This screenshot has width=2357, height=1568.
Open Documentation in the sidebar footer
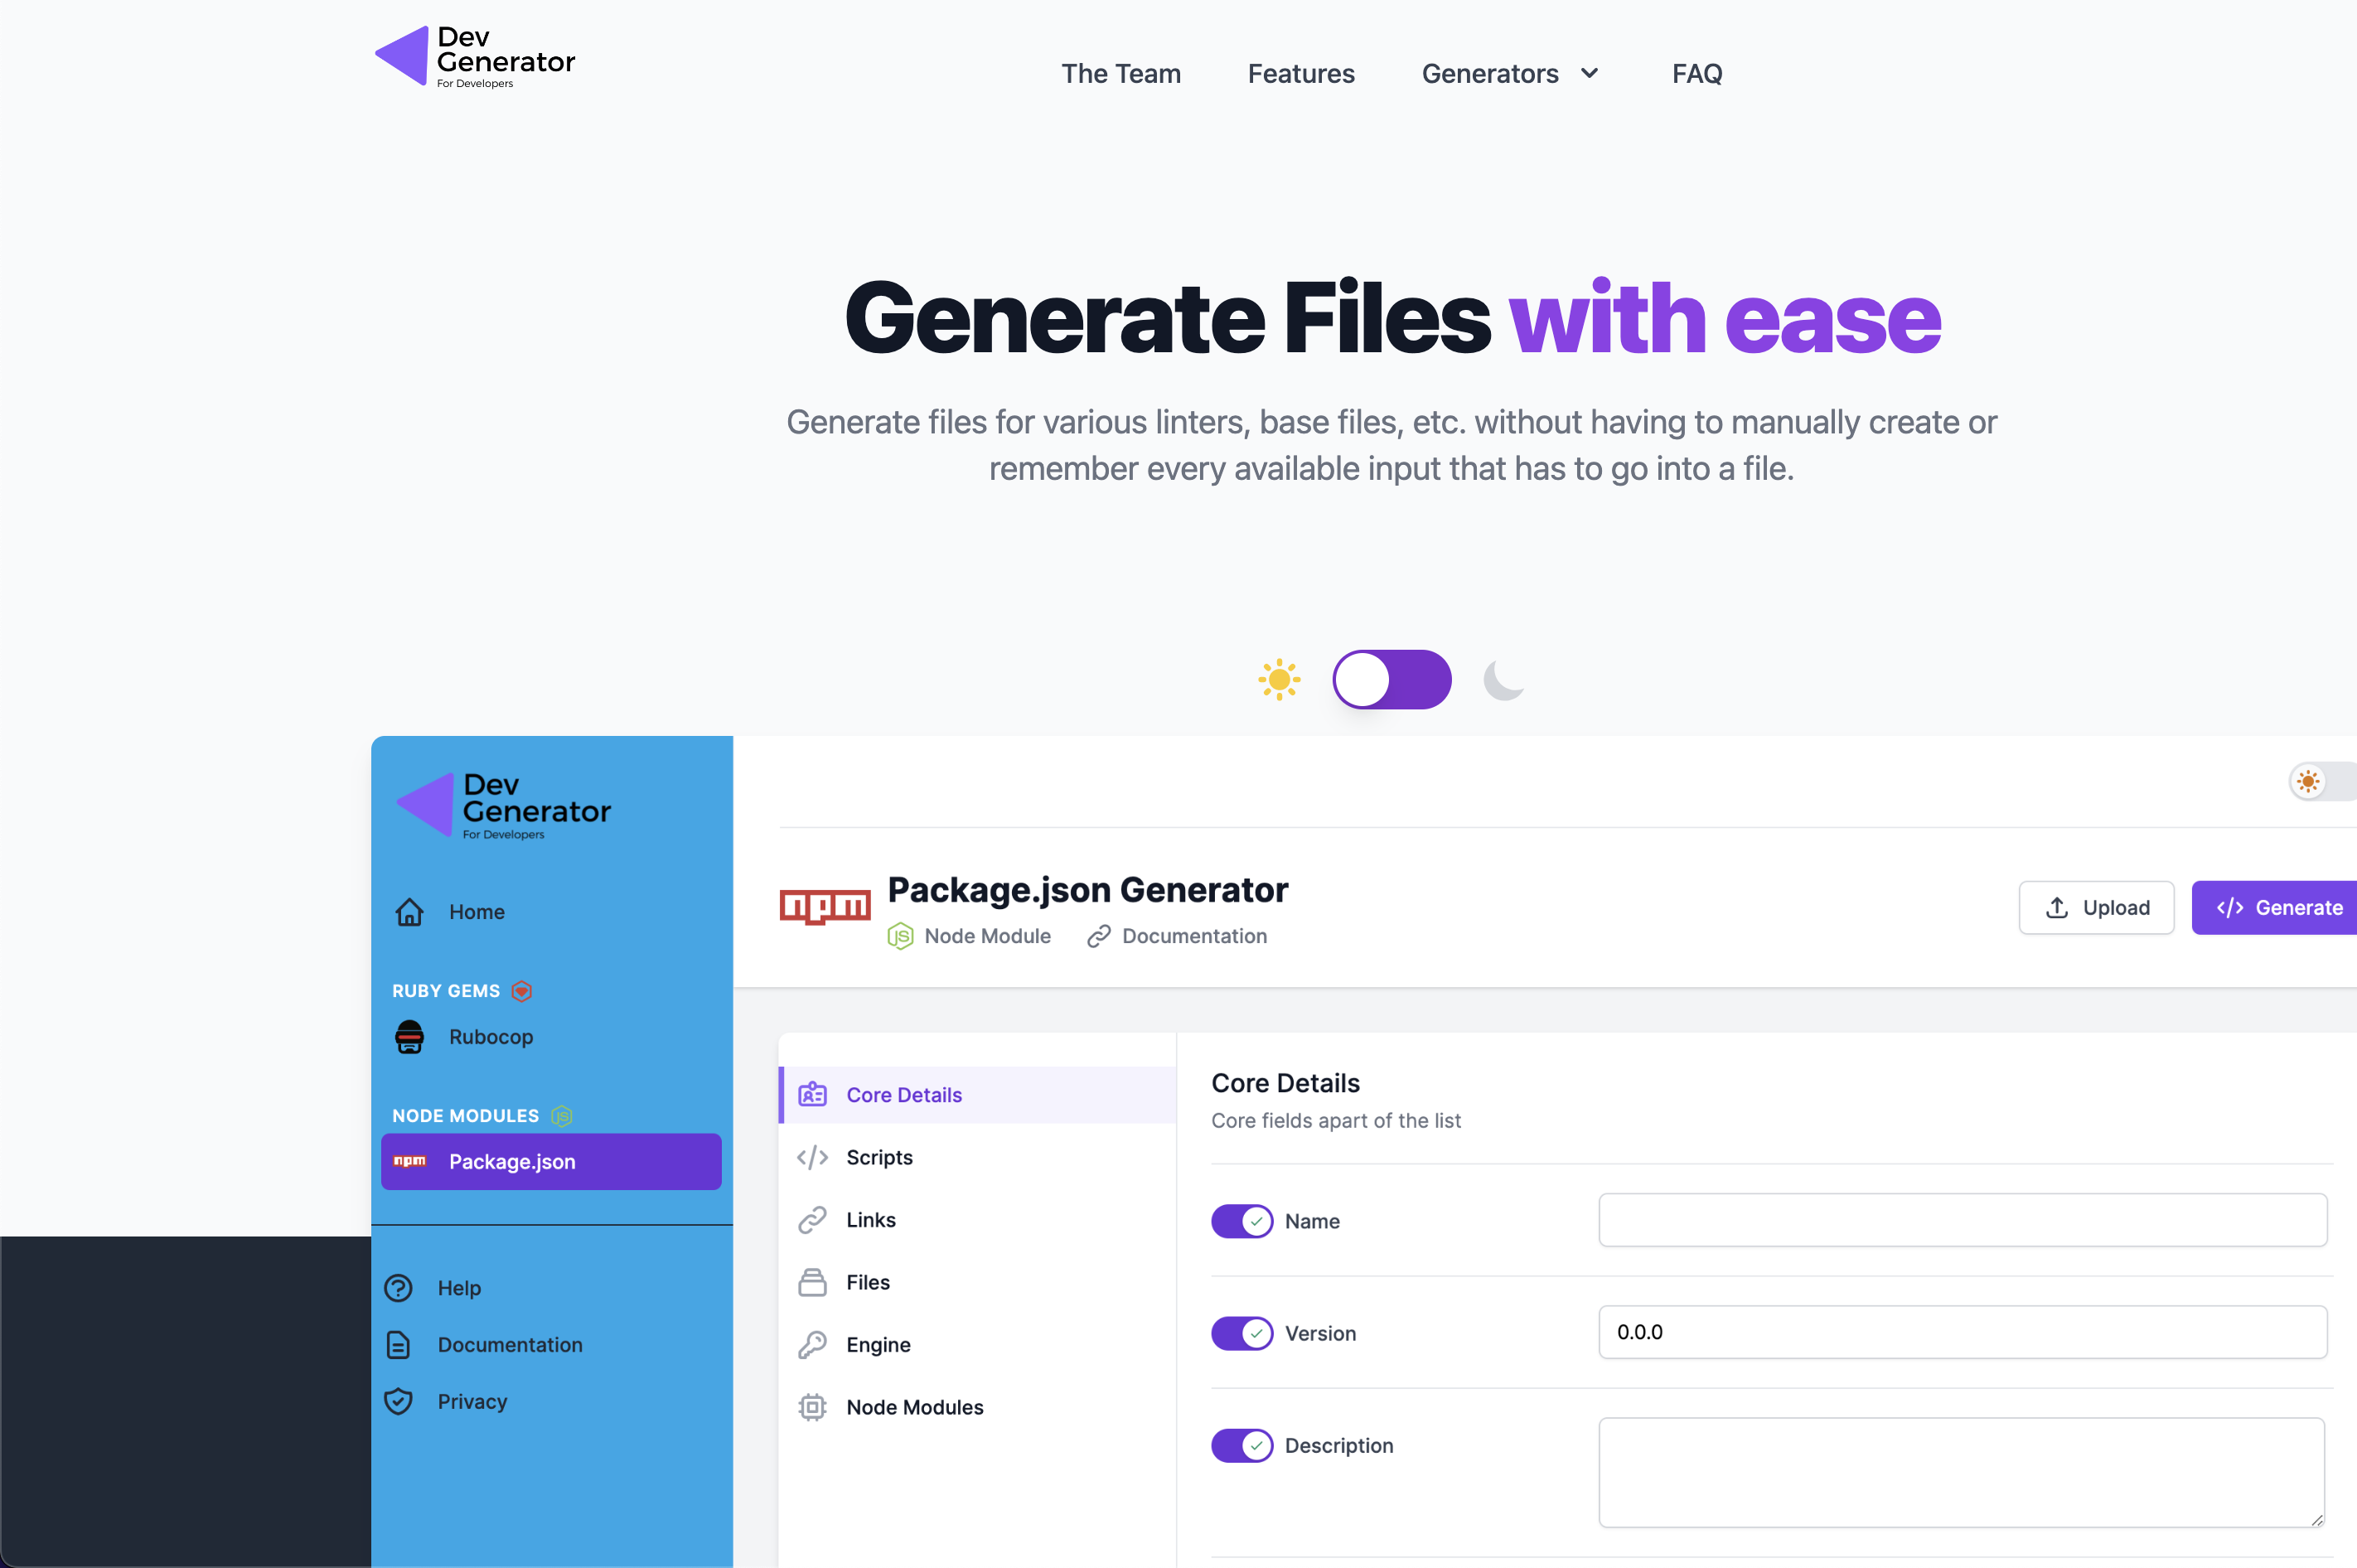[510, 1345]
